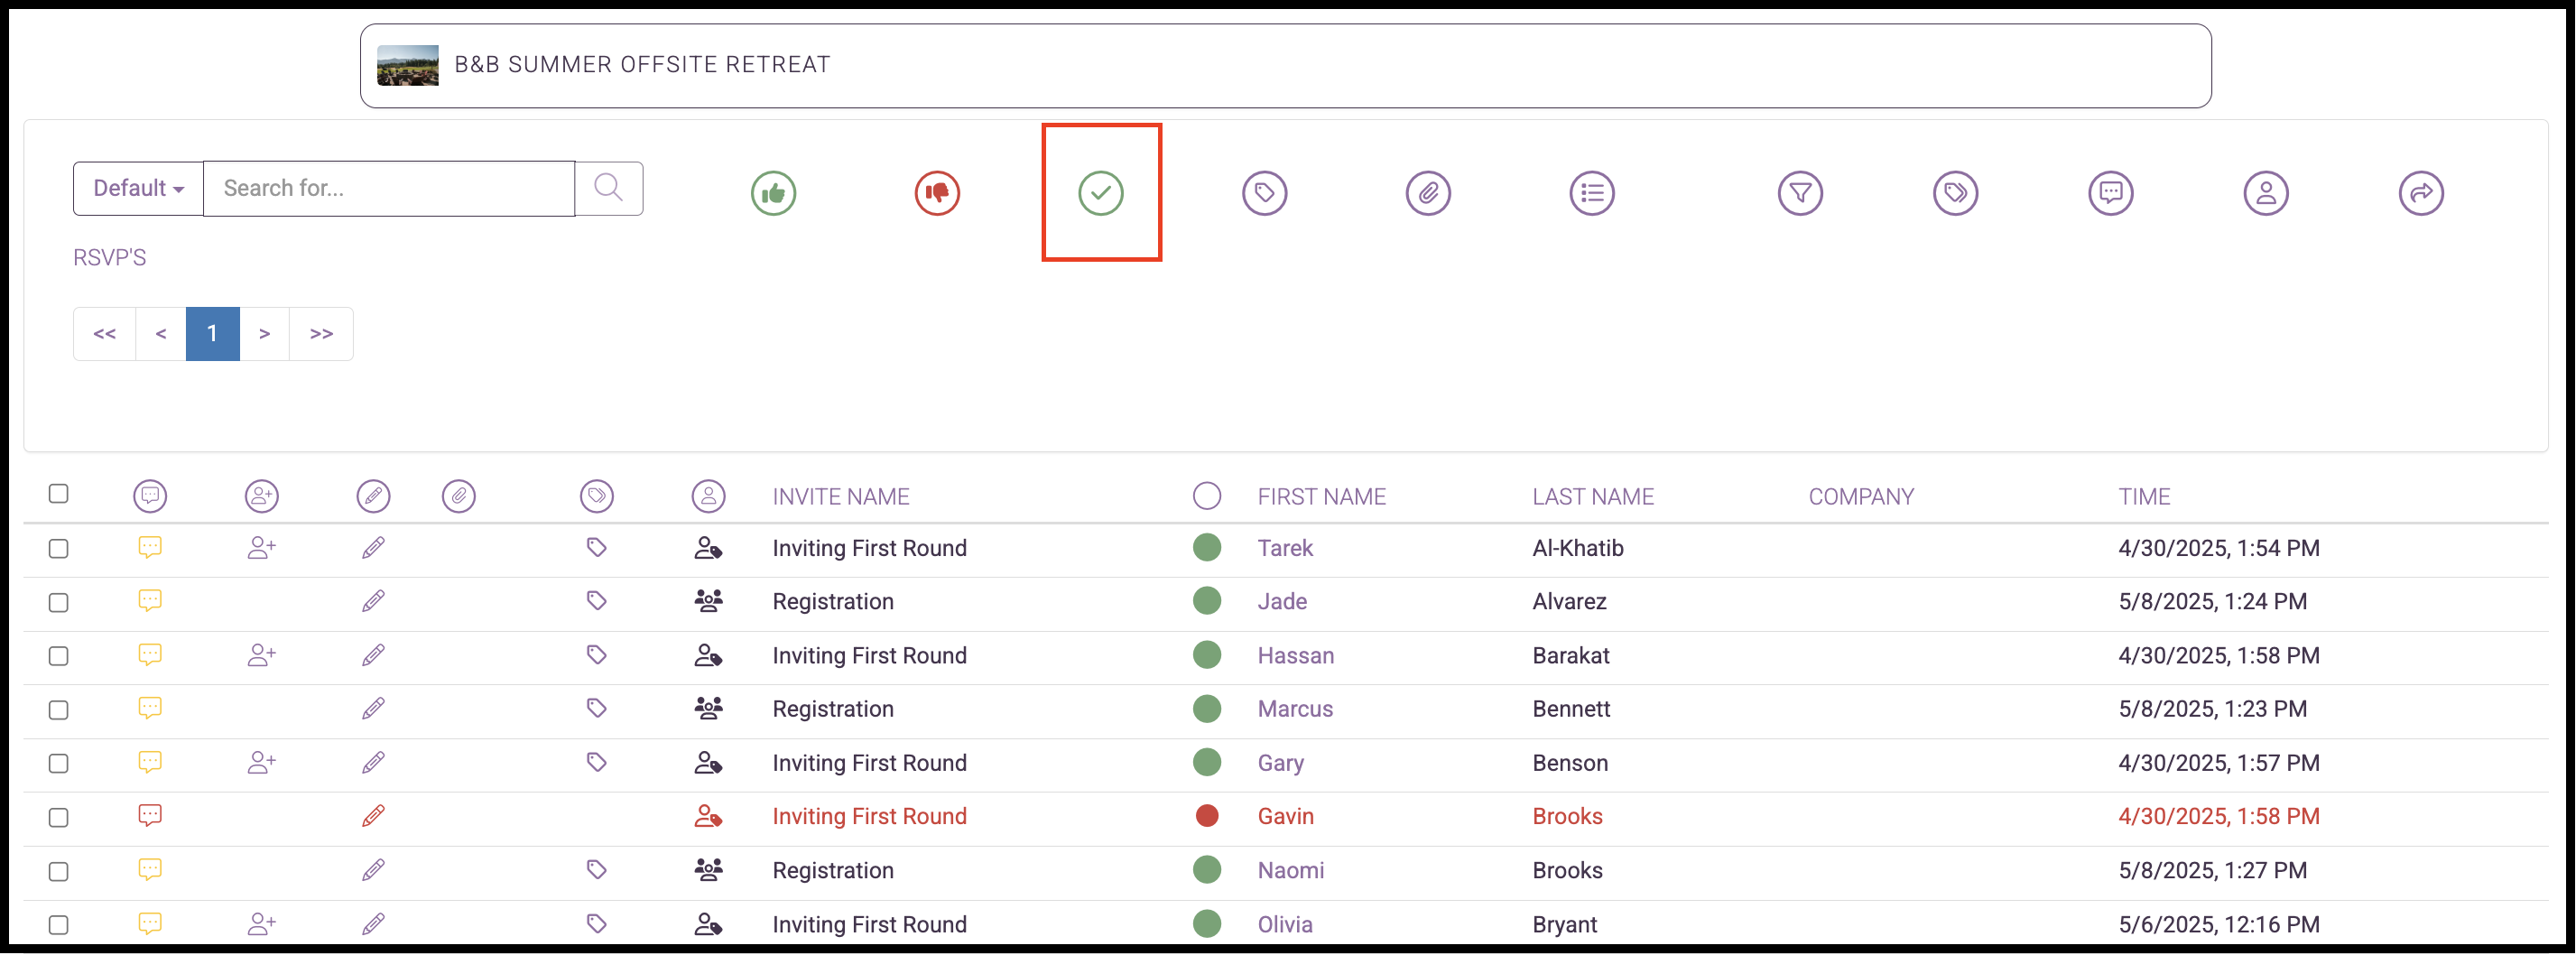Click the green checkmark check-in icon
Viewport: 2576px width, 955px height.
click(1101, 193)
